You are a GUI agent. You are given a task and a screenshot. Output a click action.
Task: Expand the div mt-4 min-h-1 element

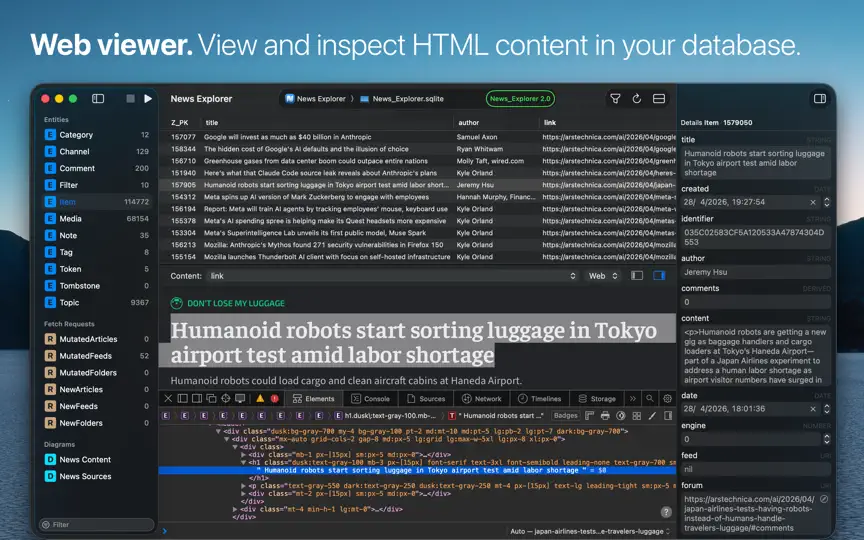(x=235, y=509)
